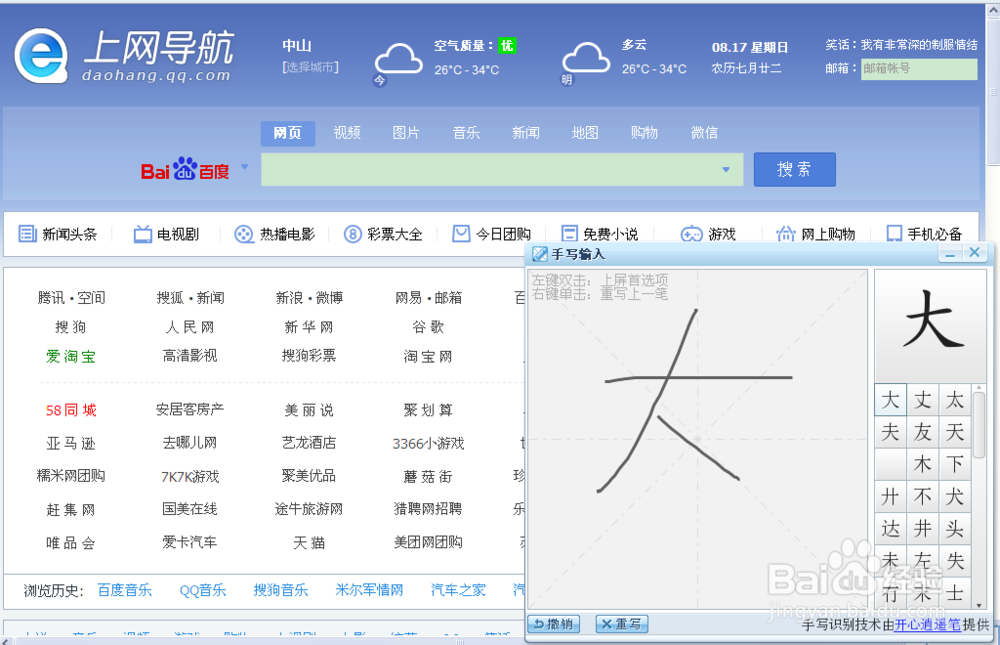Open the 汽车之家 history link
1000x645 pixels.
click(458, 590)
